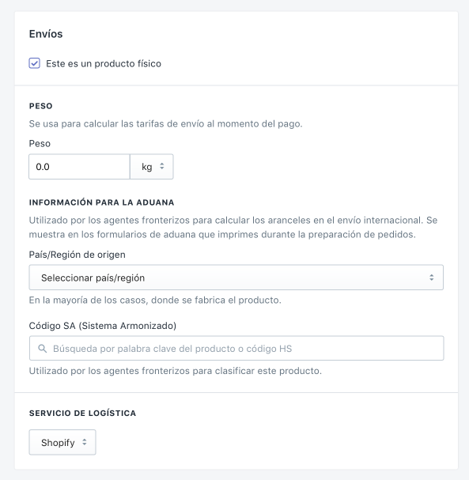The image size is (469, 480).
Task: Open the Shopify logistics service dropdown
Action: [x=62, y=442]
